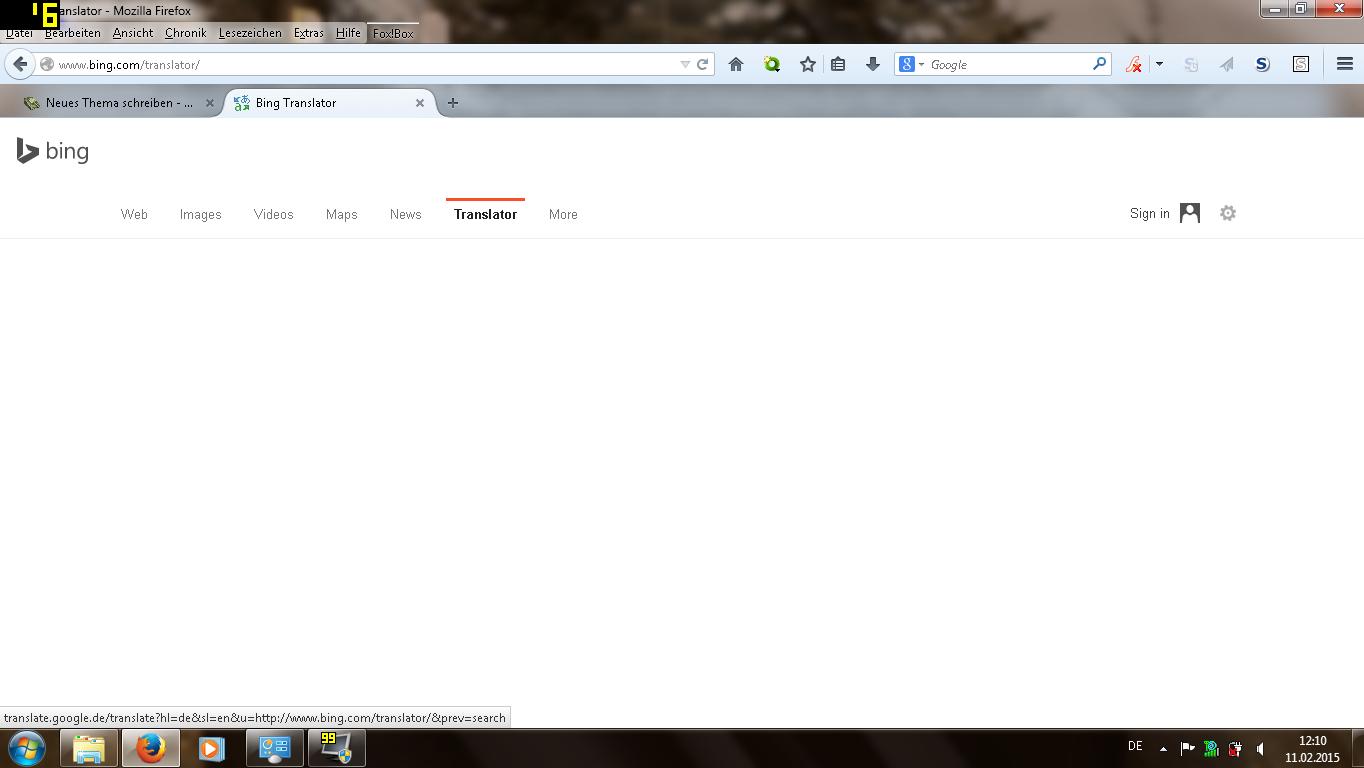1364x768 pixels.
Task: Go to Bing Images
Action: [x=200, y=214]
